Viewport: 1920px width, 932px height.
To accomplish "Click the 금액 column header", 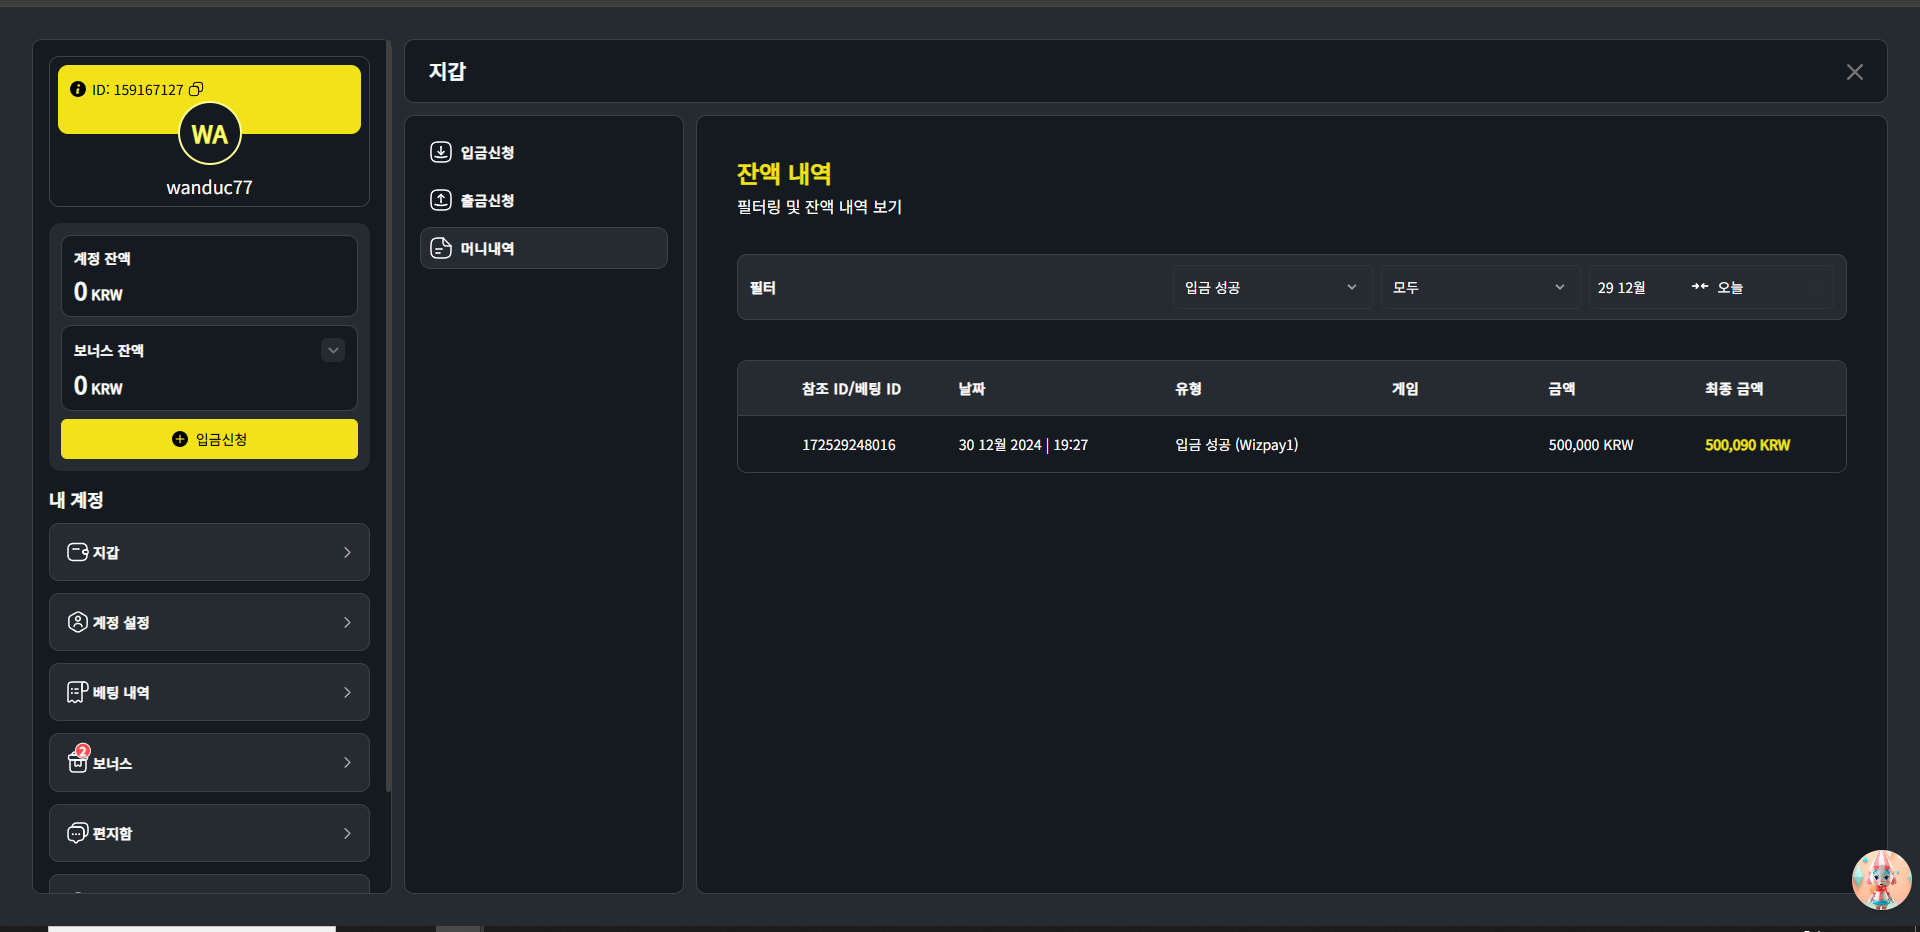I will 1562,388.
